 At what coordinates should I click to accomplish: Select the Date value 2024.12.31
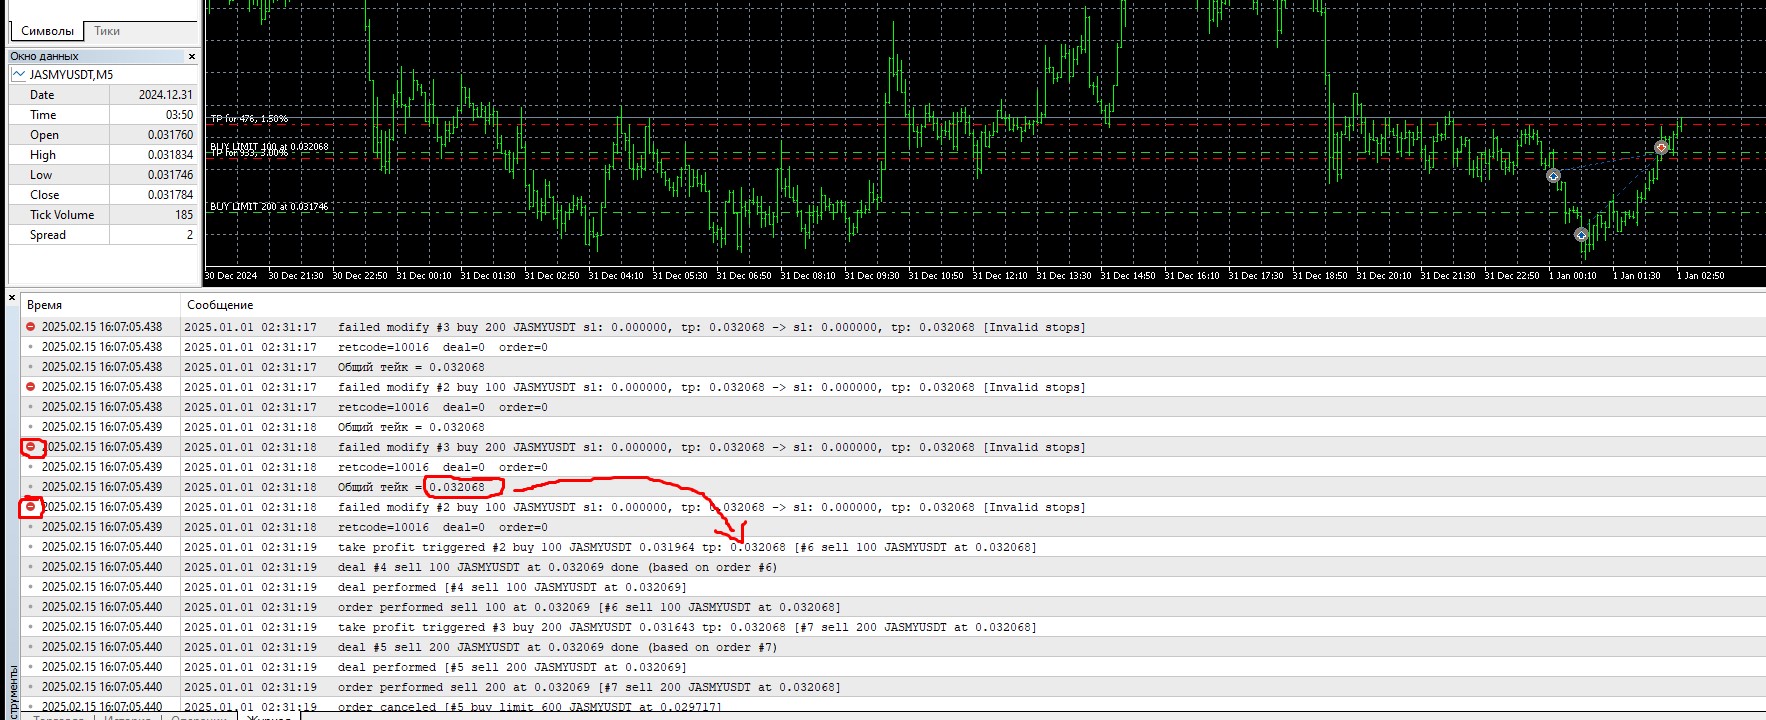(x=166, y=95)
